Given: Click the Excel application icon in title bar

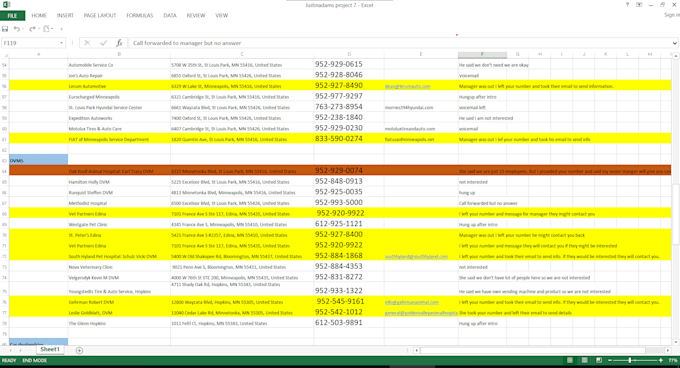Looking at the screenshot, I should click(x=7, y=5).
